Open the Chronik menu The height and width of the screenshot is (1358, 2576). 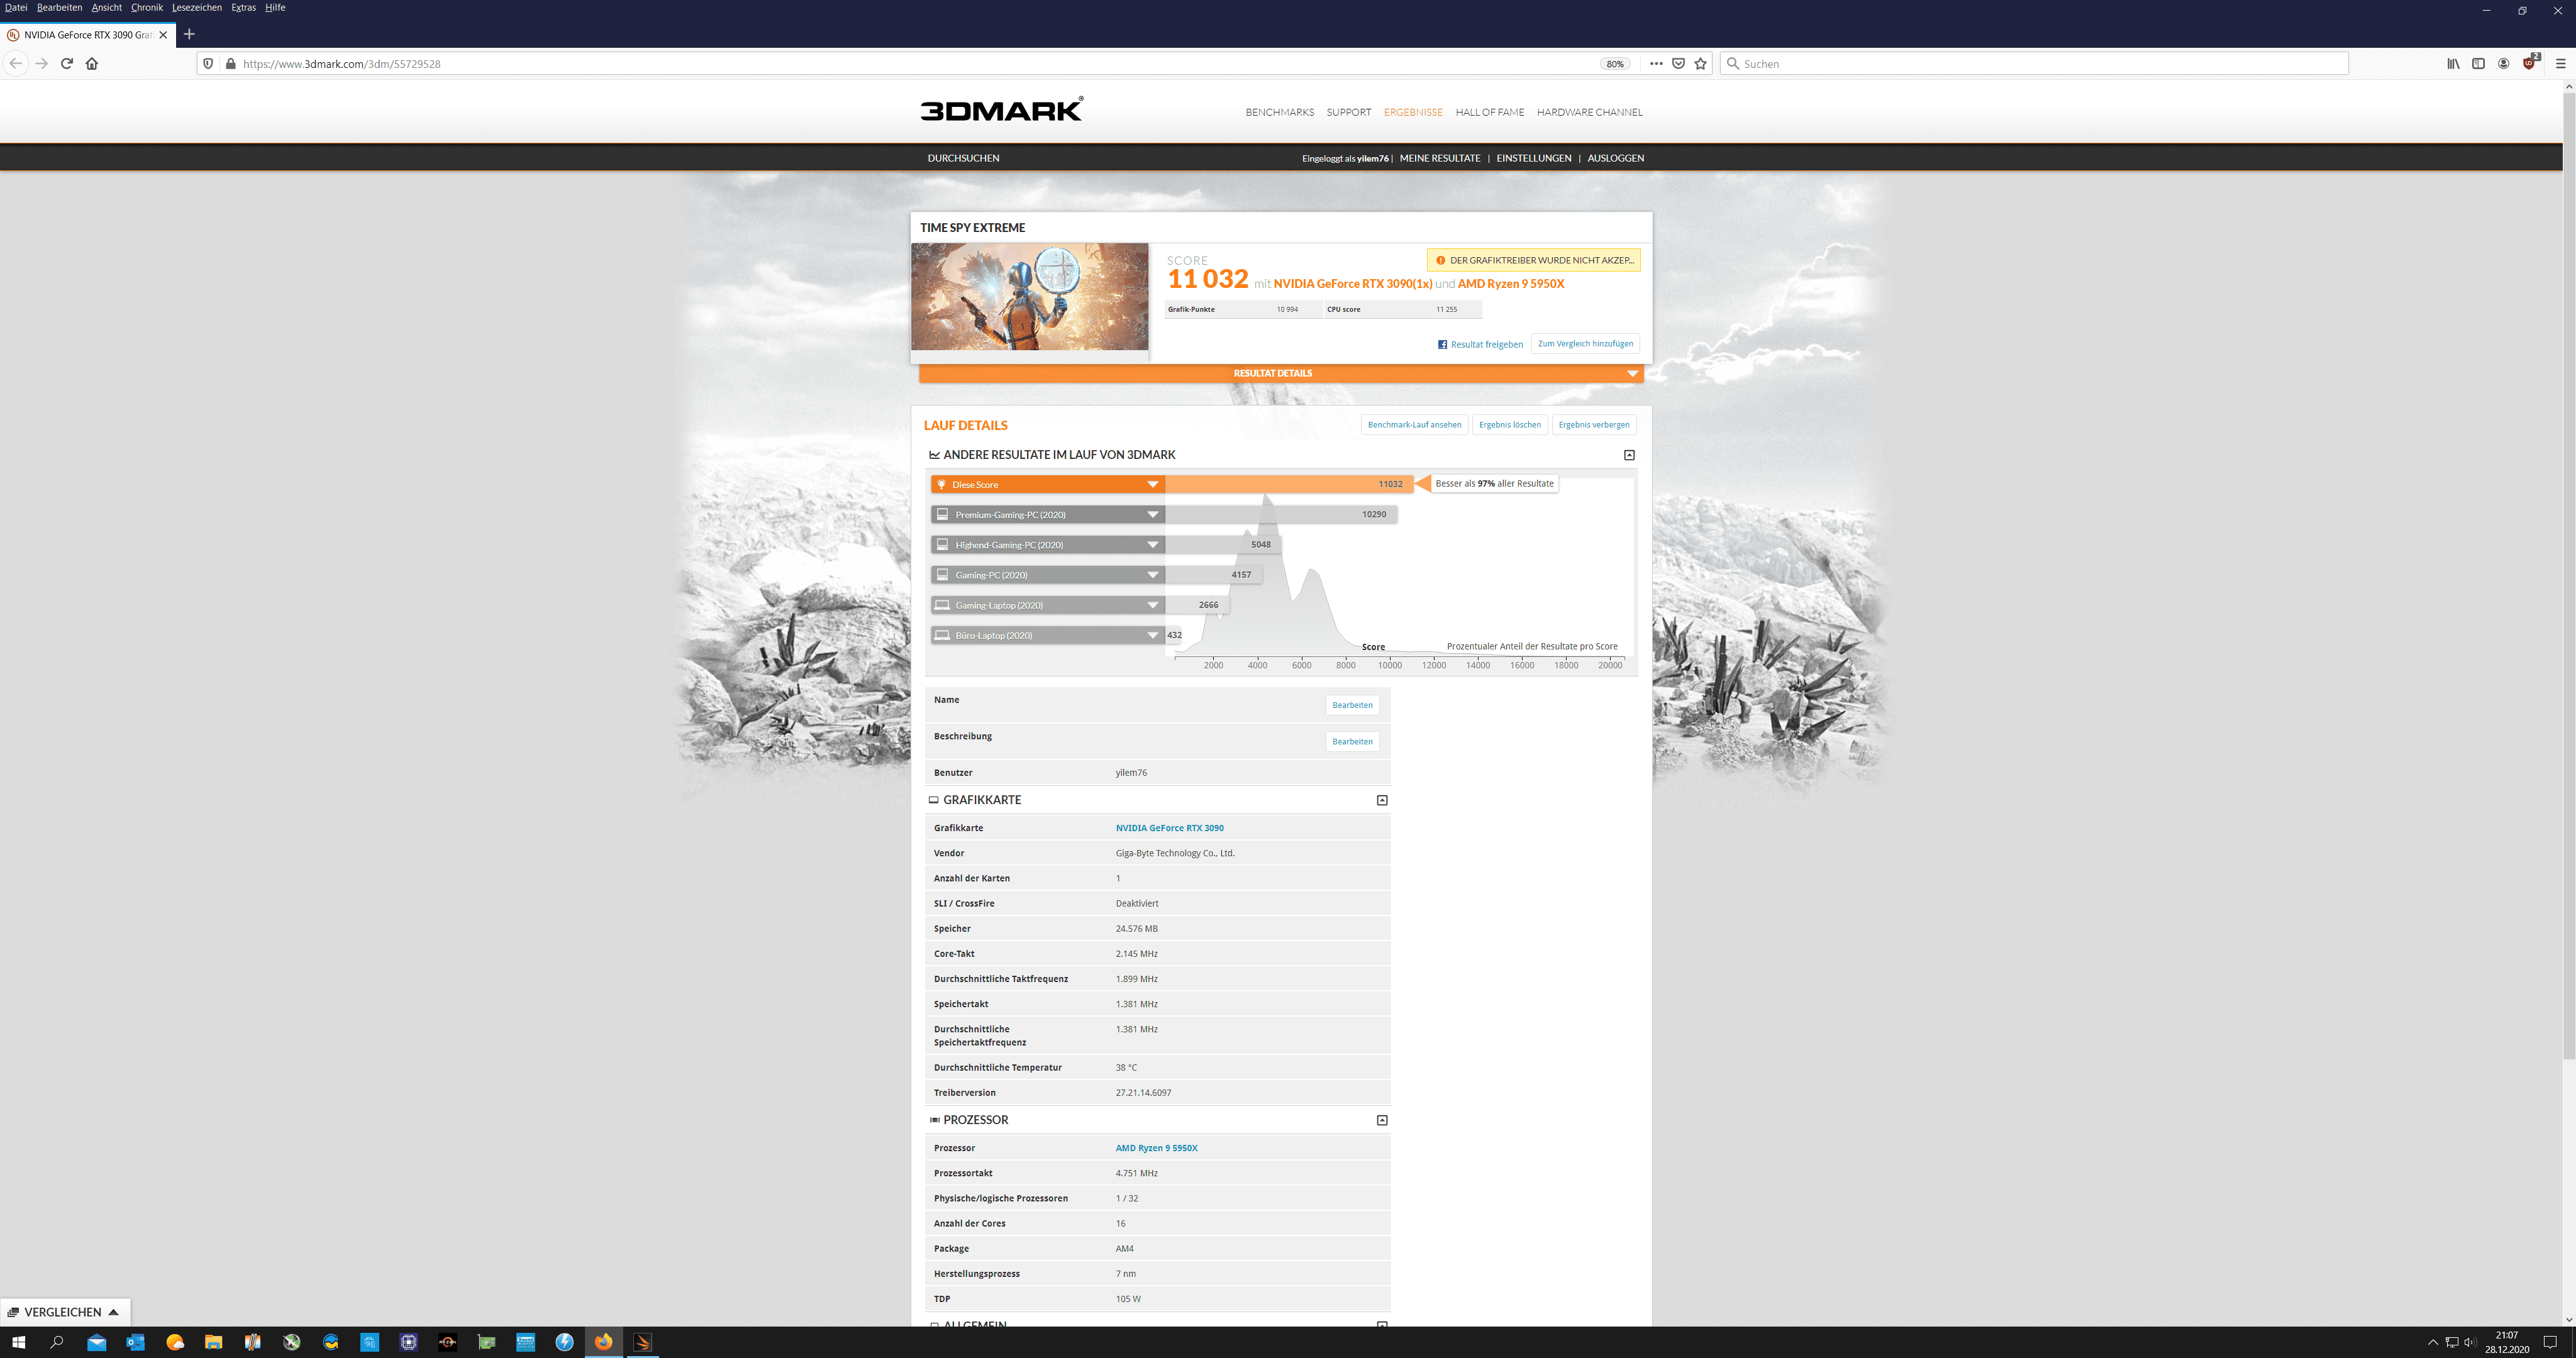point(146,7)
